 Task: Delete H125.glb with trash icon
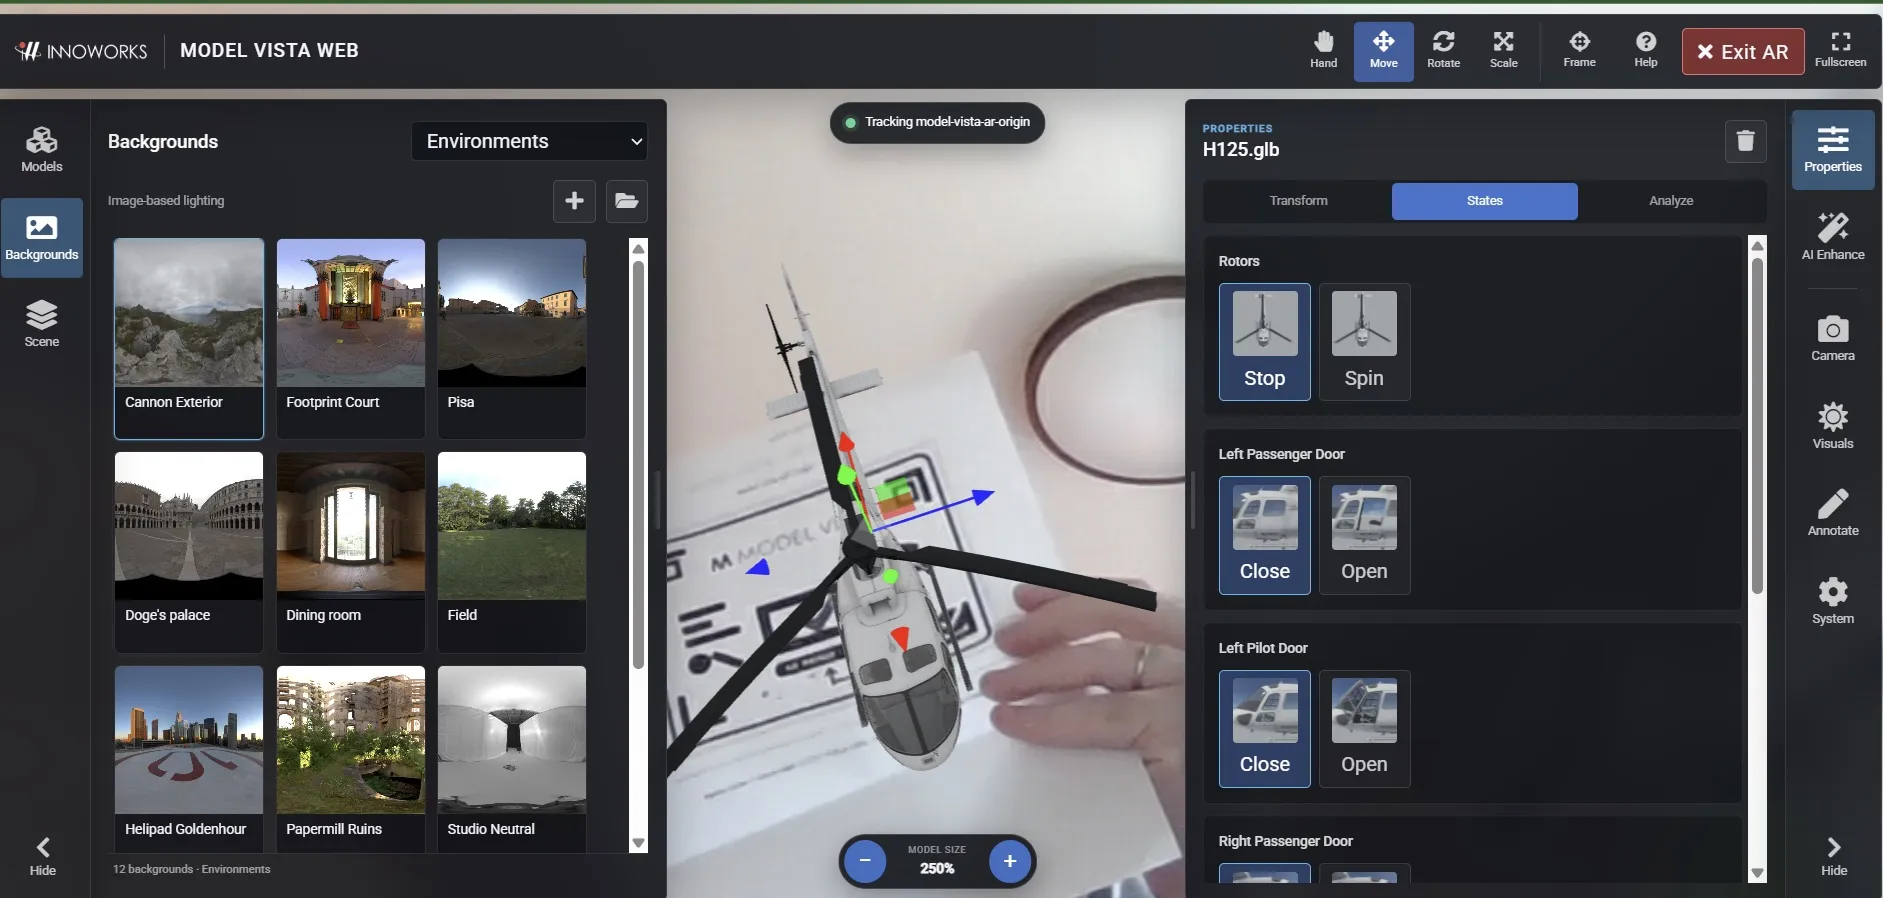tap(1745, 141)
